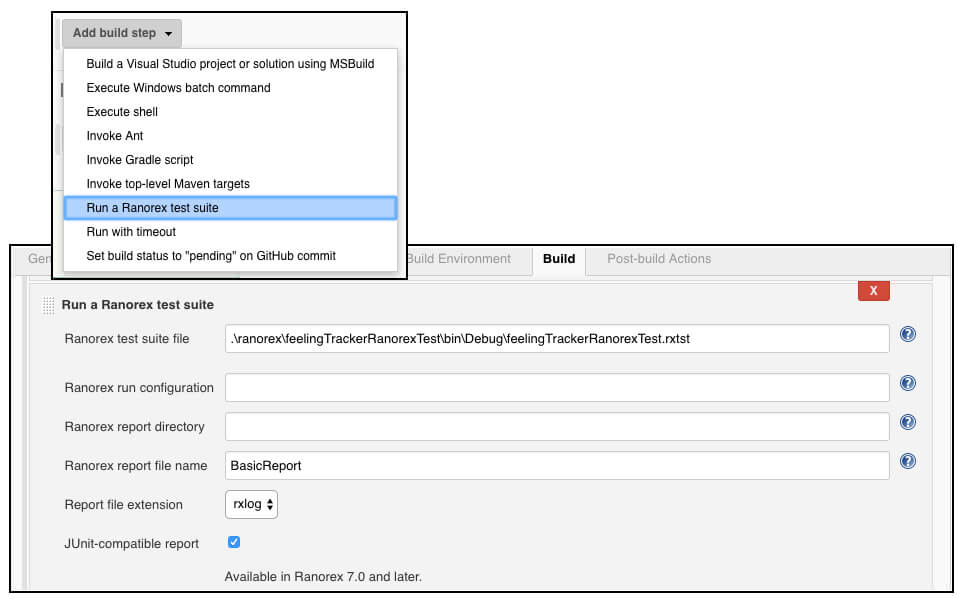Screen dimensions: 964x599
Task: Focus the Ranorex run configuration field
Action: coord(557,387)
